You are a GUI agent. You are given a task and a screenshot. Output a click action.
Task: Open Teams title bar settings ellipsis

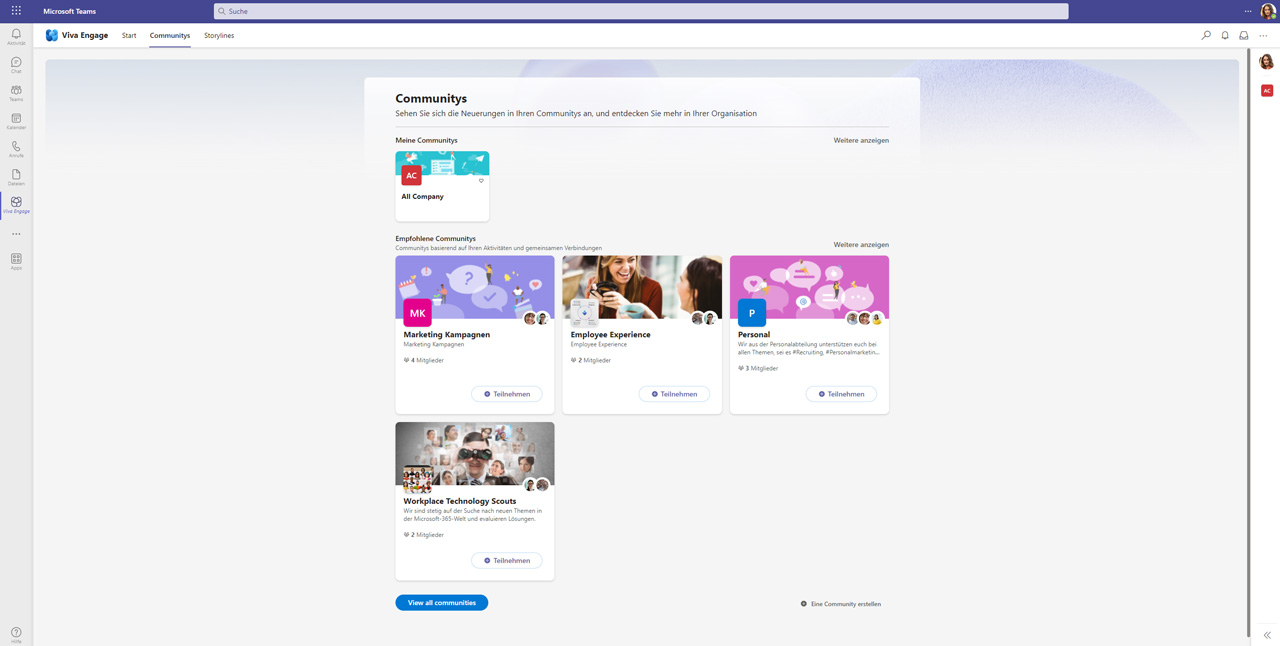pos(1248,11)
